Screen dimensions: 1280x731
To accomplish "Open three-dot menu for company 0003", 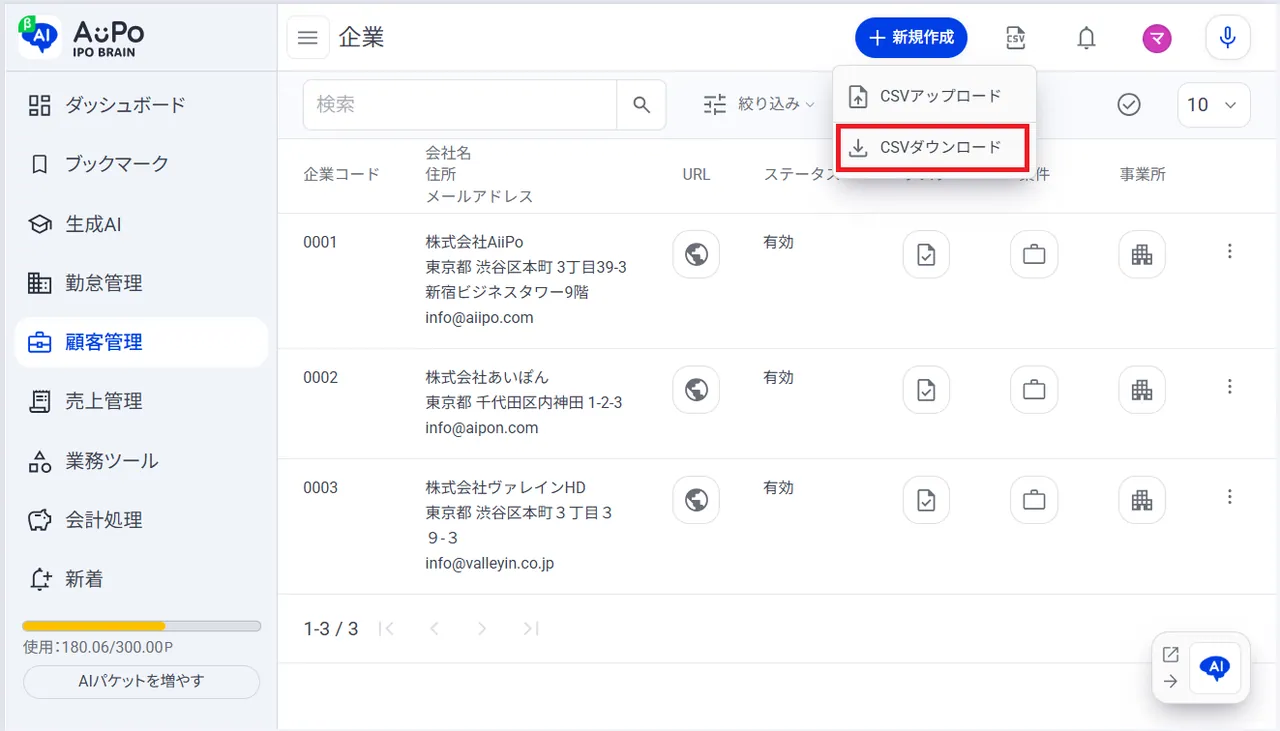I will pyautogui.click(x=1230, y=497).
